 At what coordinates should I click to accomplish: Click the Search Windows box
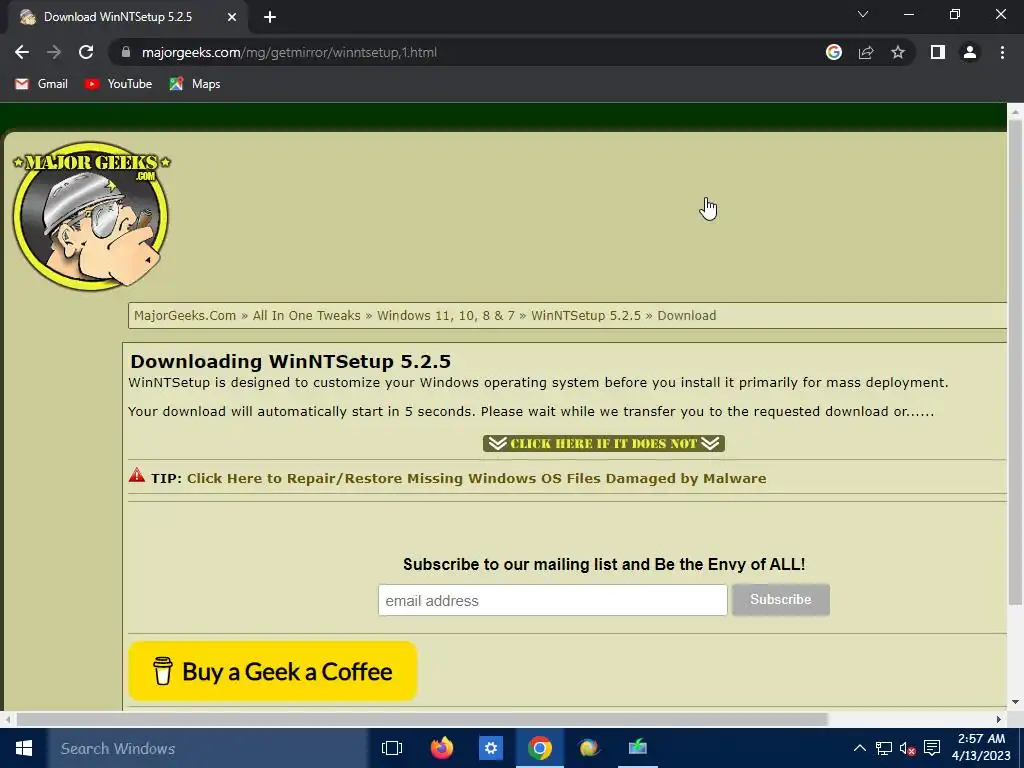click(208, 748)
